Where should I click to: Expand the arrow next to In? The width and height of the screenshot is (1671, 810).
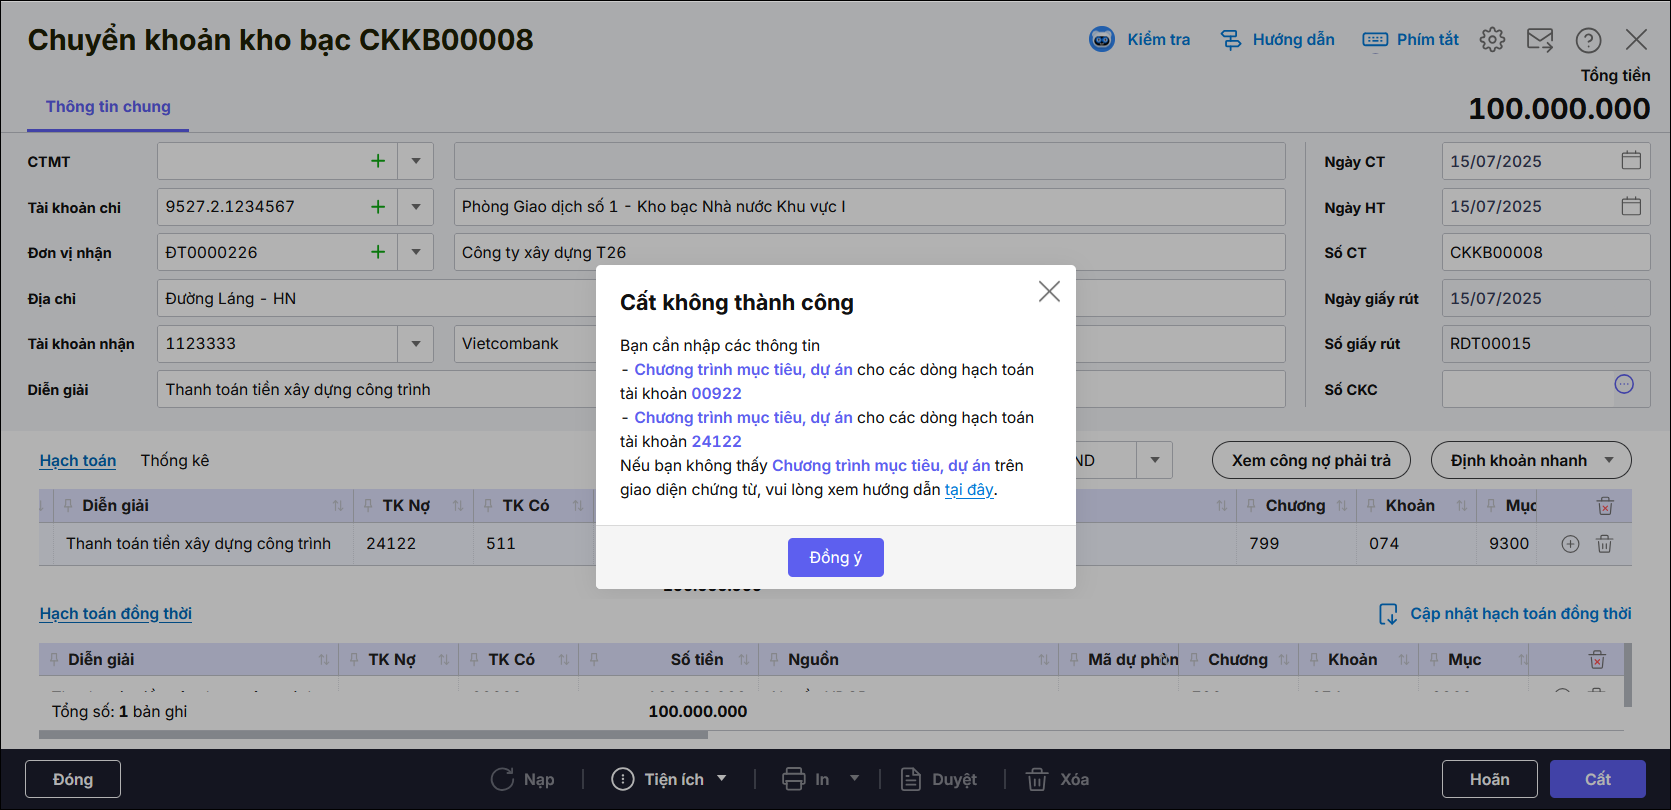coord(855,779)
